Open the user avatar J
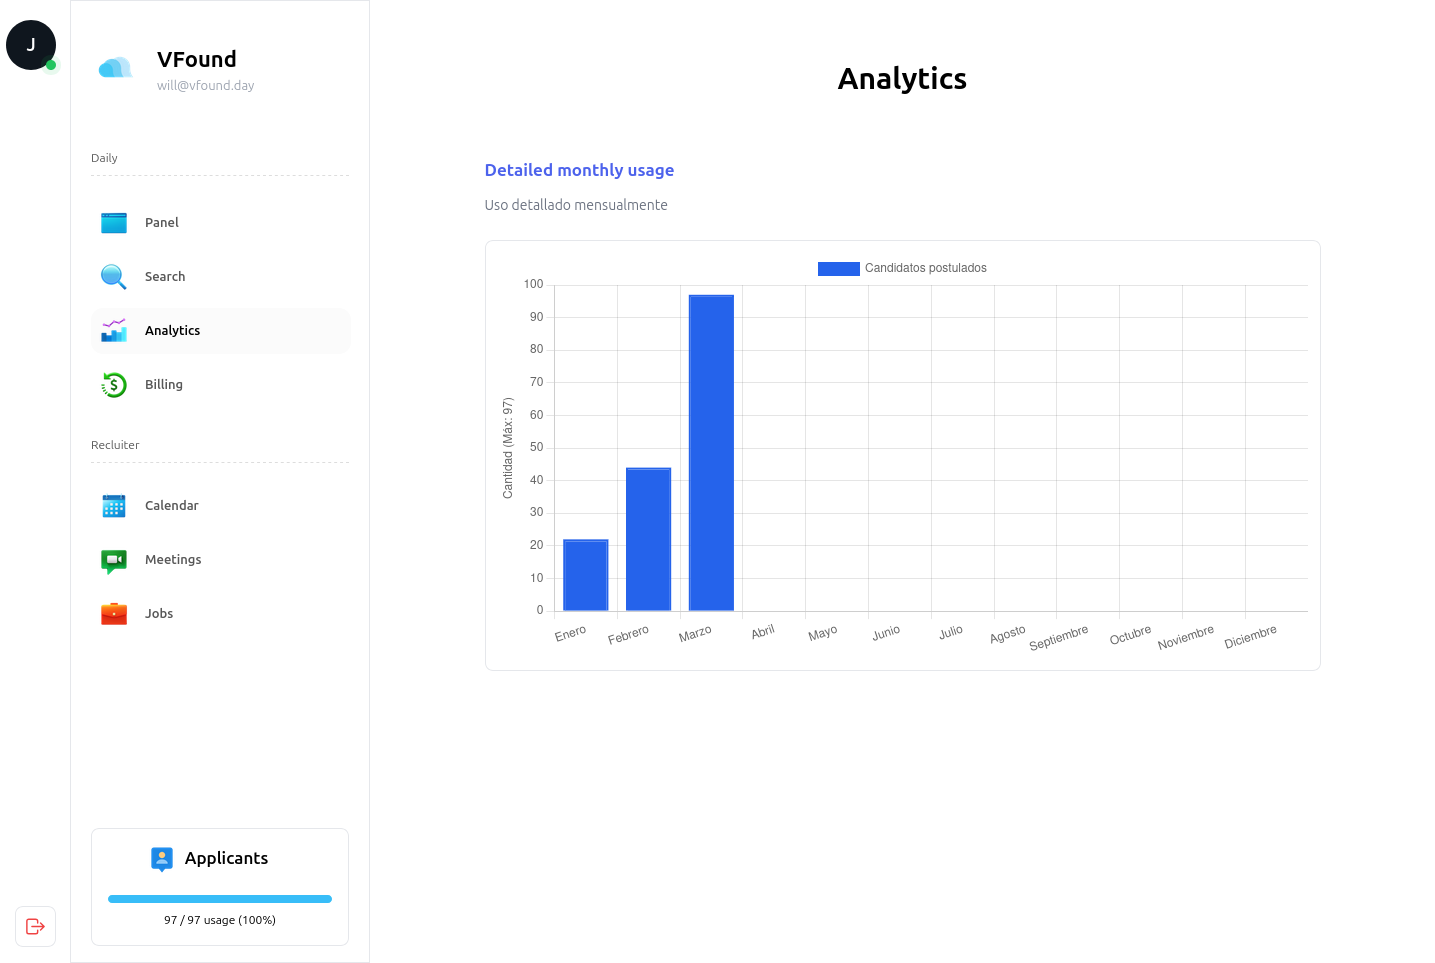Viewport: 1435px width, 963px height. tap(31, 45)
